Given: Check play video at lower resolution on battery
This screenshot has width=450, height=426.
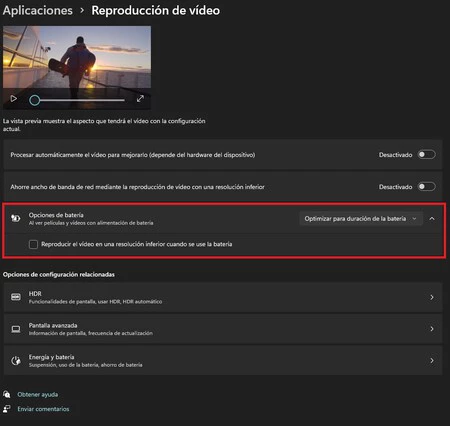Looking at the screenshot, I should [x=33, y=244].
